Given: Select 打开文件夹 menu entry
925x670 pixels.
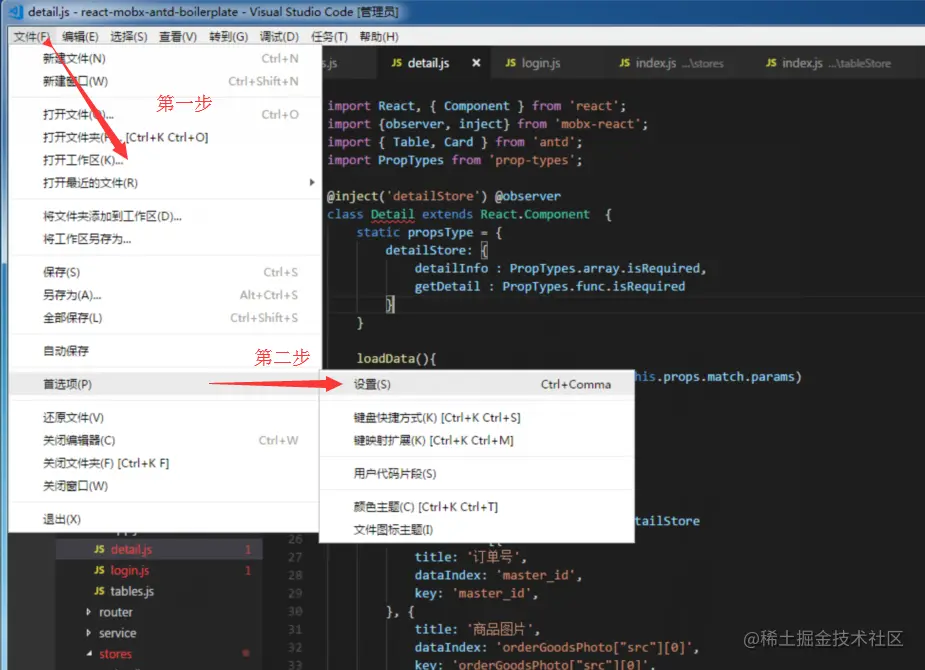Looking at the screenshot, I should [165, 137].
